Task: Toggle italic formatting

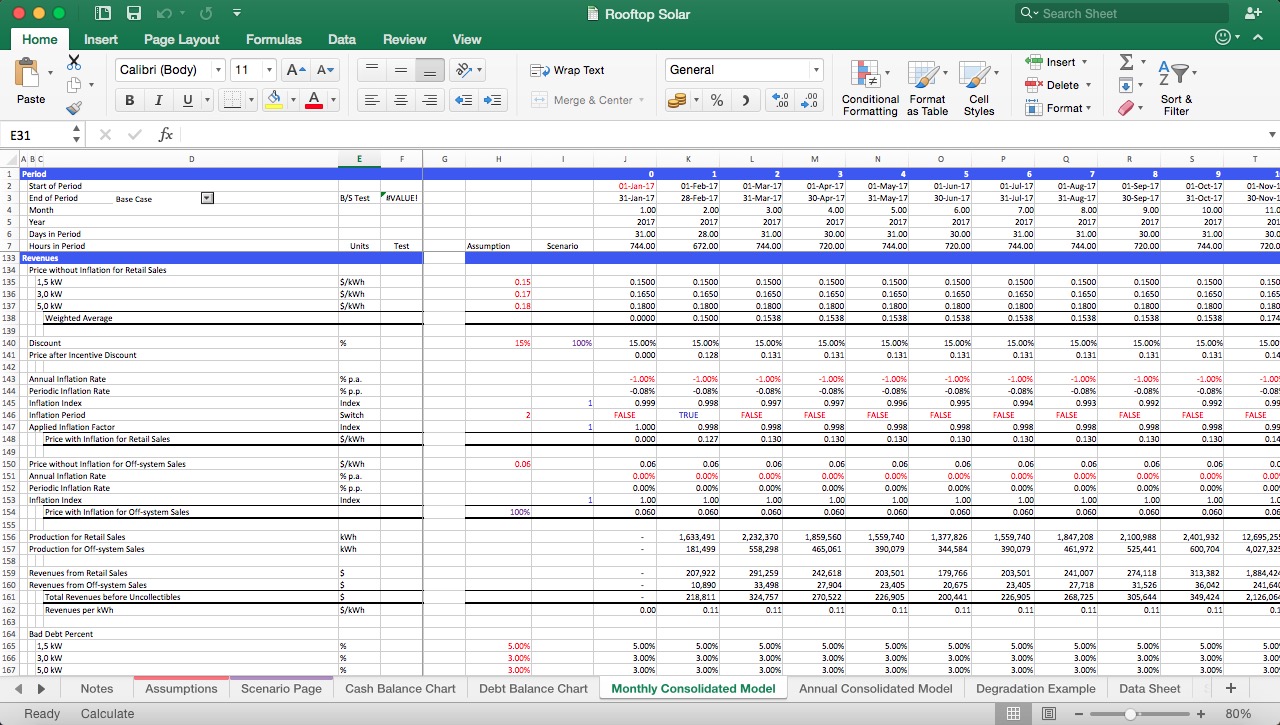Action: (x=157, y=100)
